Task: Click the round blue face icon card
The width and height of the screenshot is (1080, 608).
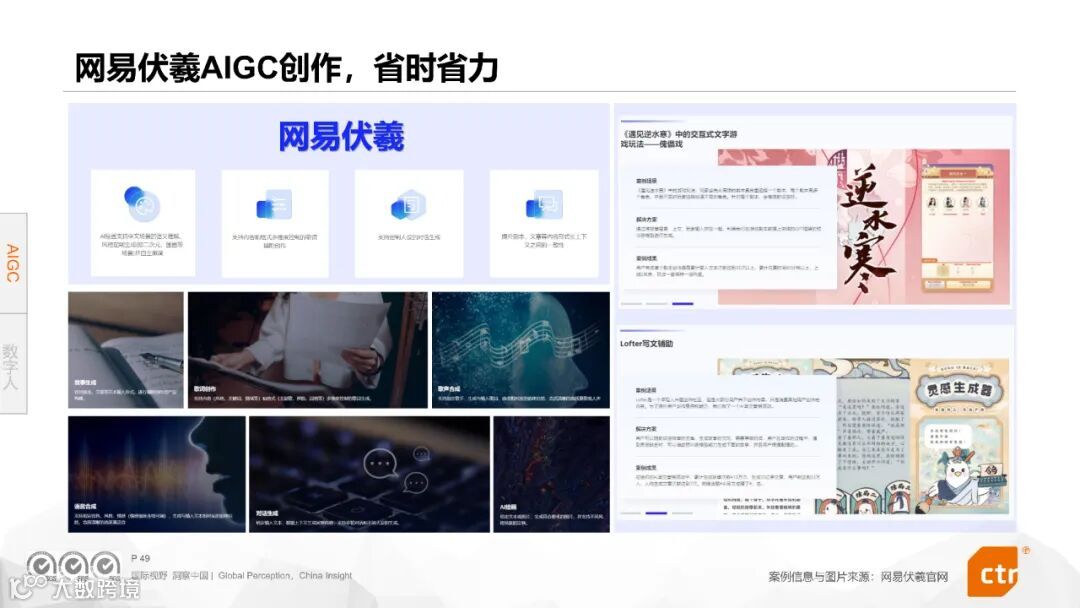Action: point(143,223)
